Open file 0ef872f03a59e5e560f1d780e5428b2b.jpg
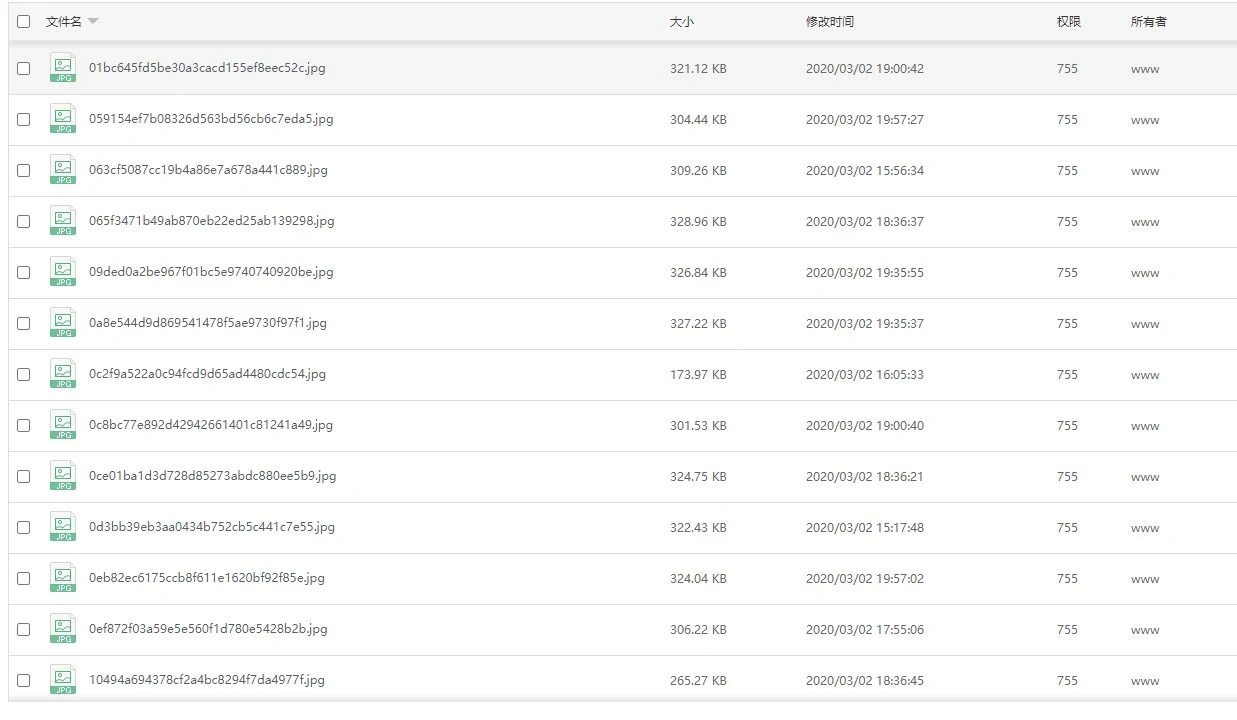The image size is (1237, 720). click(208, 629)
